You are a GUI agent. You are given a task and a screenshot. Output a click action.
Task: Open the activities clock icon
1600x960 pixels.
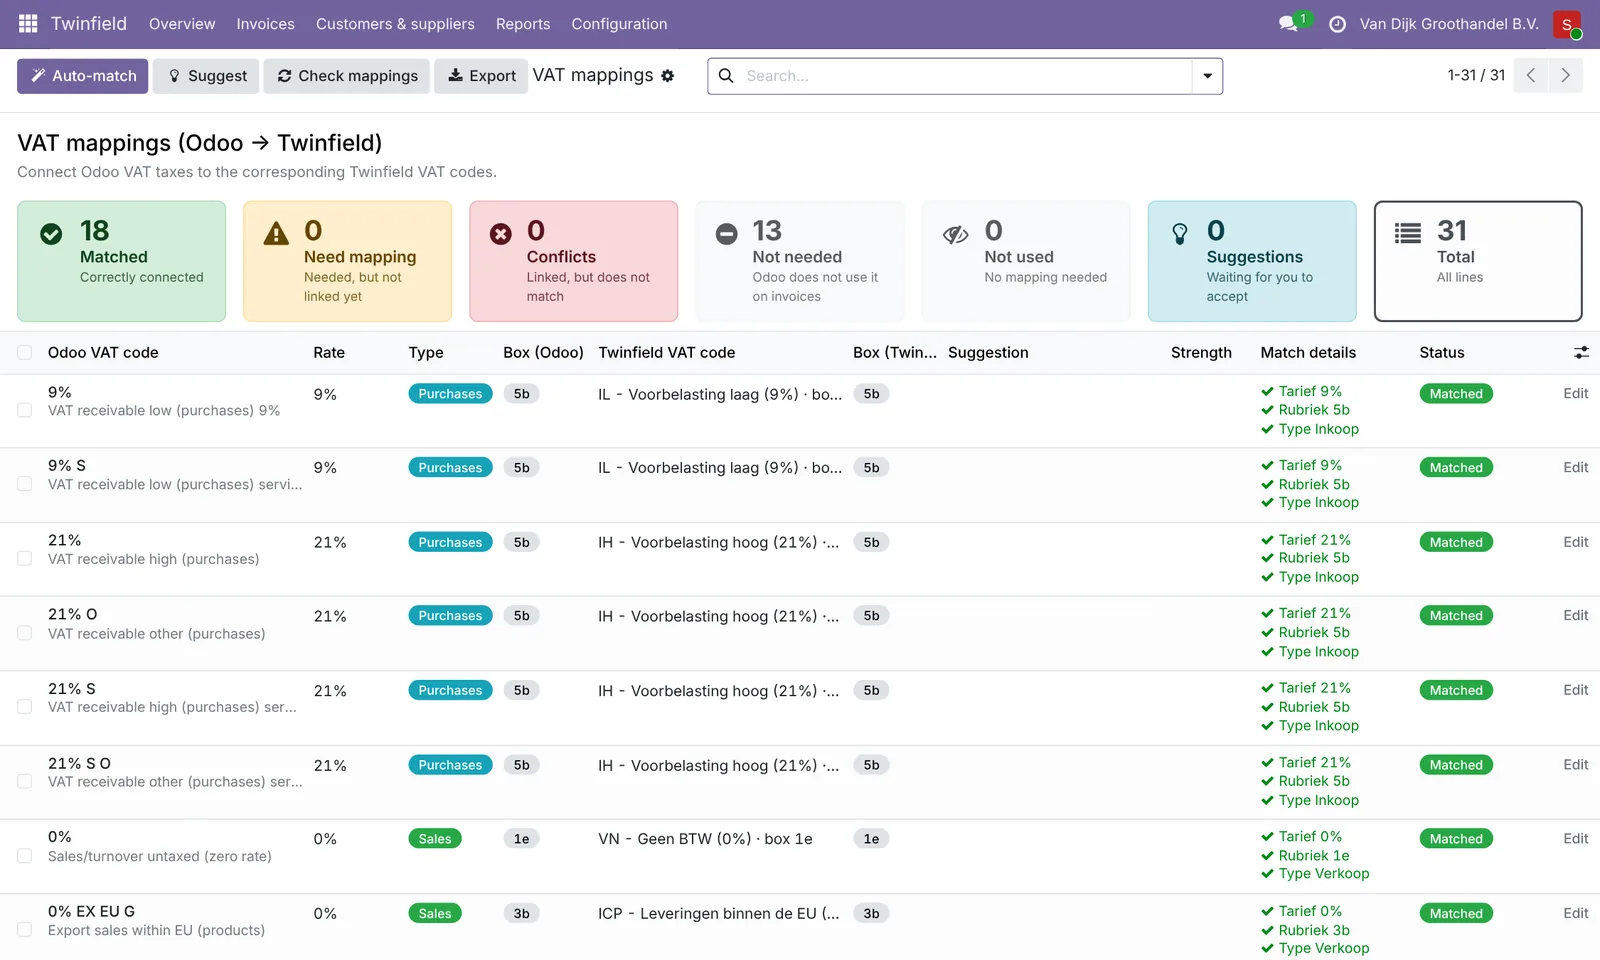coord(1337,24)
